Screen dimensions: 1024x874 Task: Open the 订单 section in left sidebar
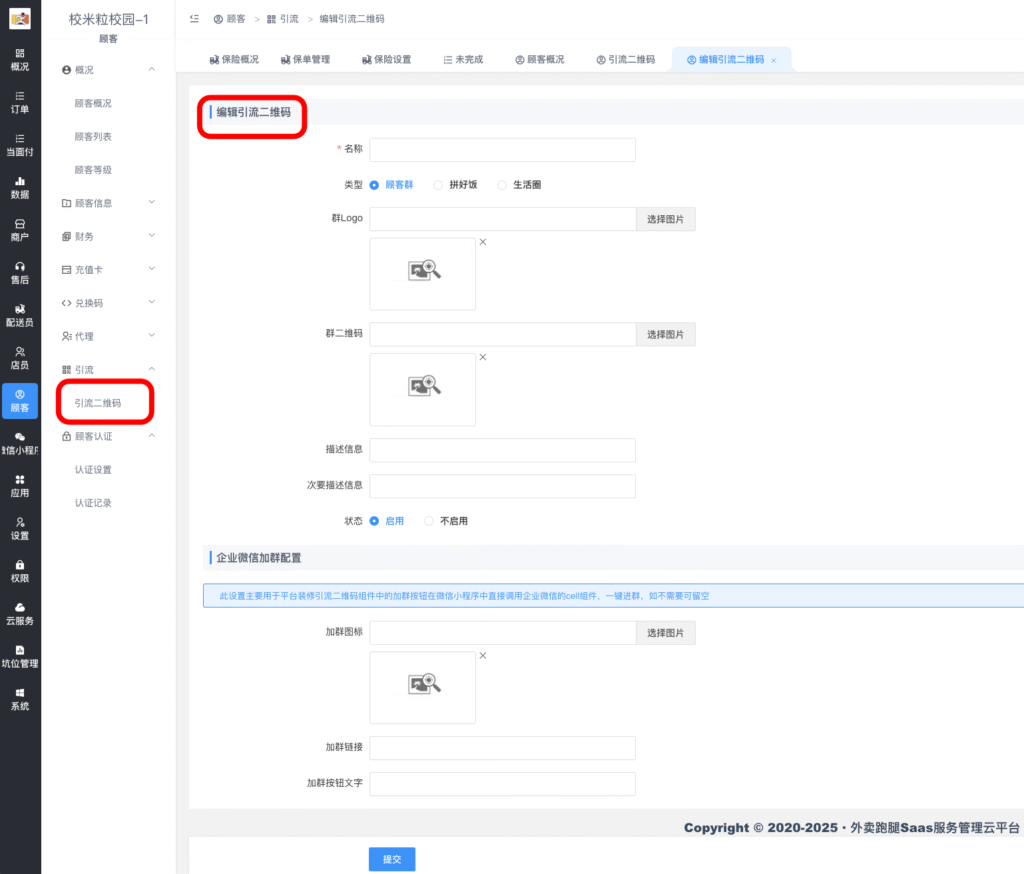tap(20, 102)
